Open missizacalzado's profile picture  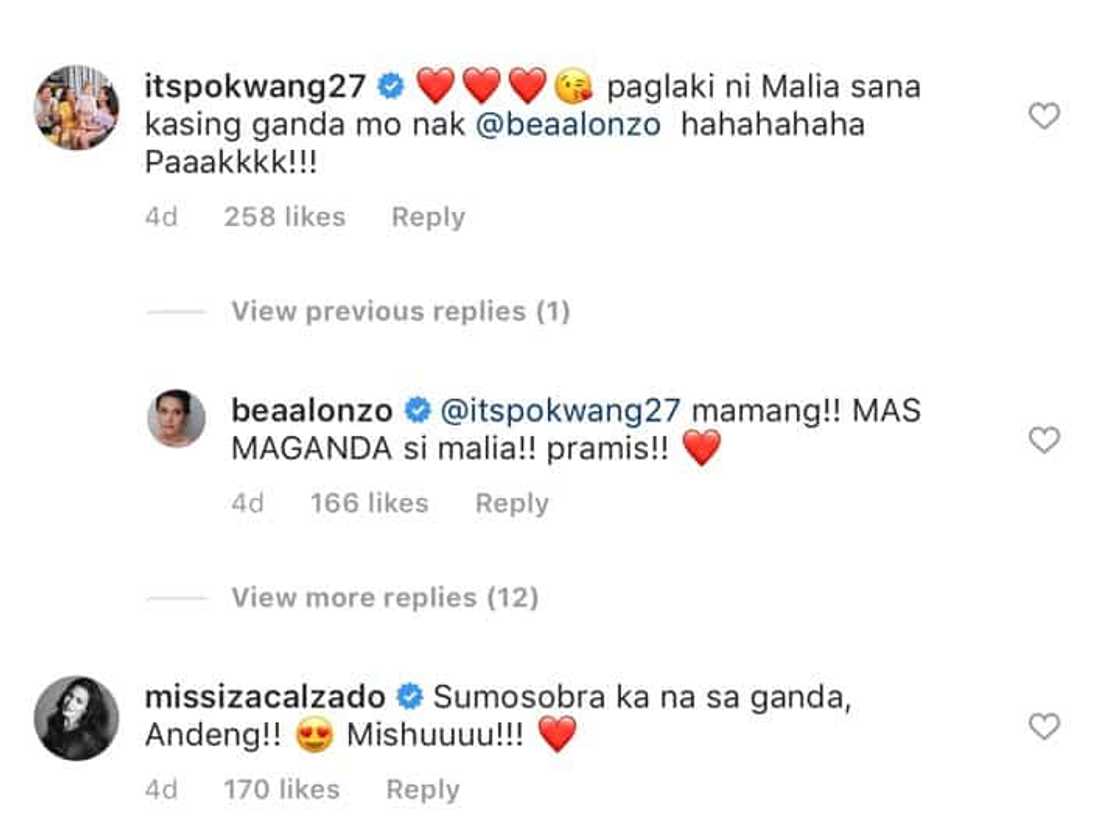[77, 718]
